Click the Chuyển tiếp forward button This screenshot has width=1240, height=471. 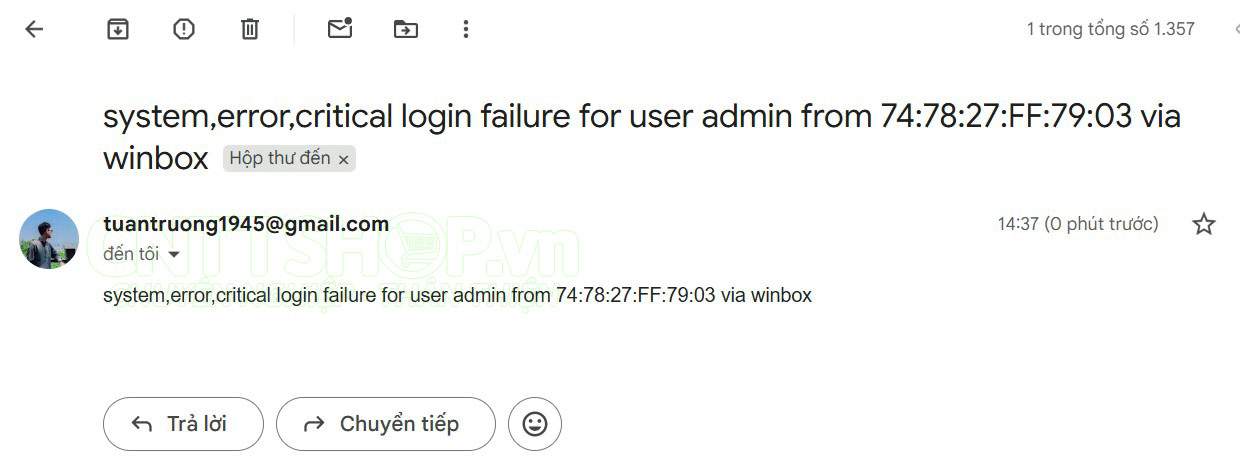point(385,424)
